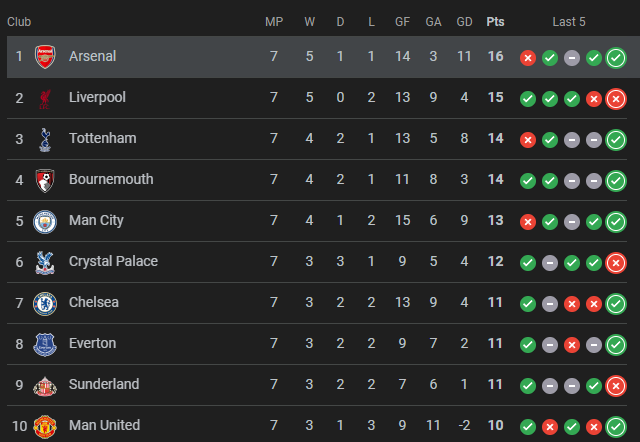The image size is (640, 442).
Task: Click the Last 5 column header
Action: click(x=569, y=21)
